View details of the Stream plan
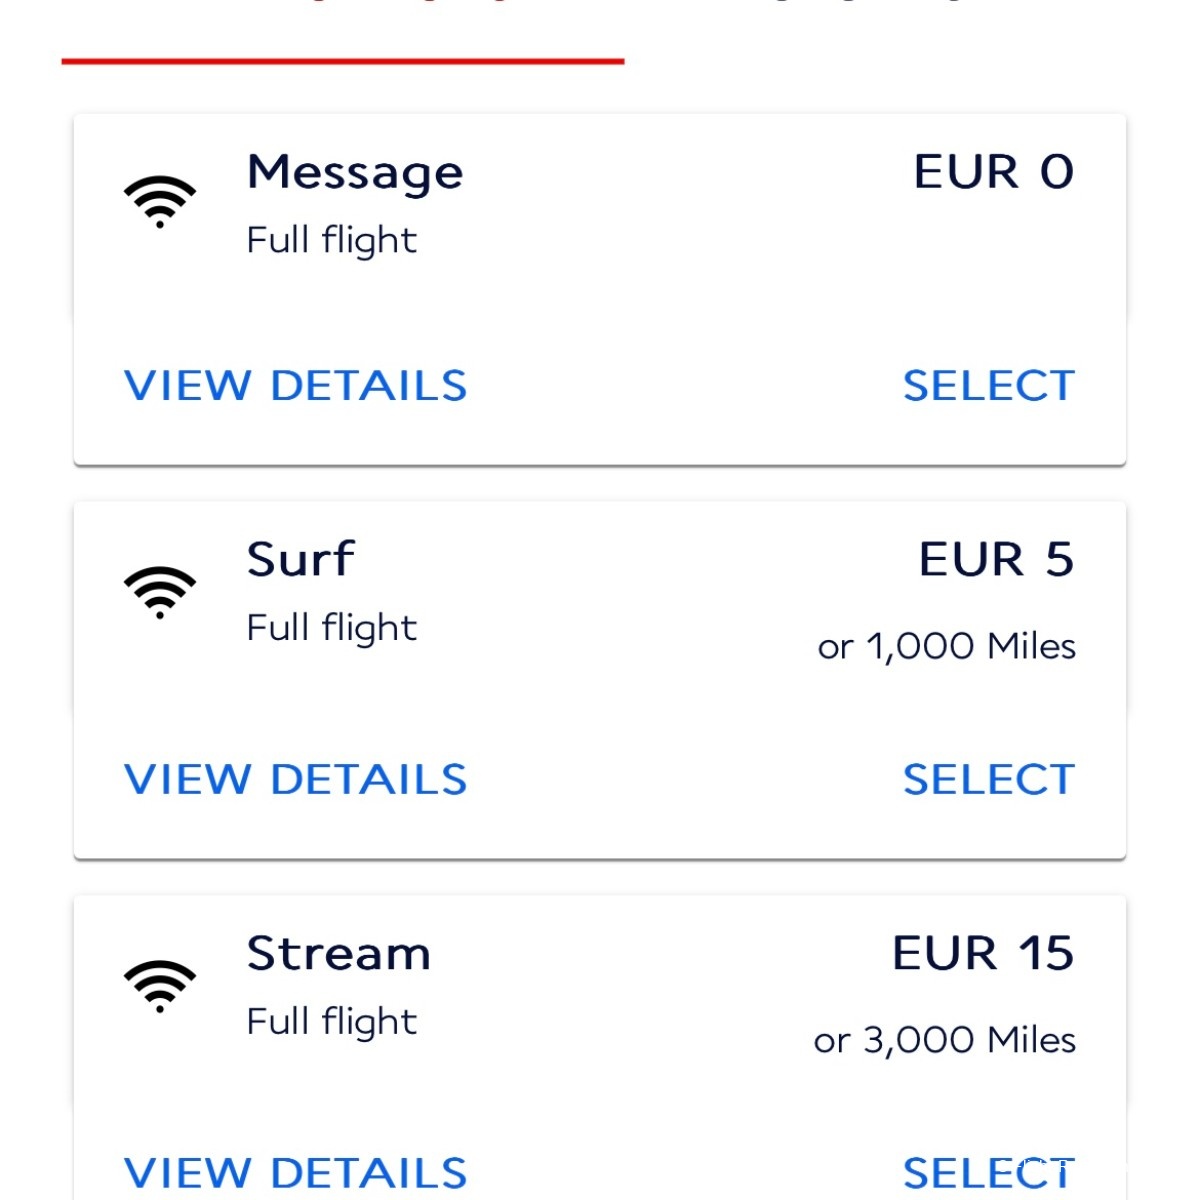 coord(295,1173)
